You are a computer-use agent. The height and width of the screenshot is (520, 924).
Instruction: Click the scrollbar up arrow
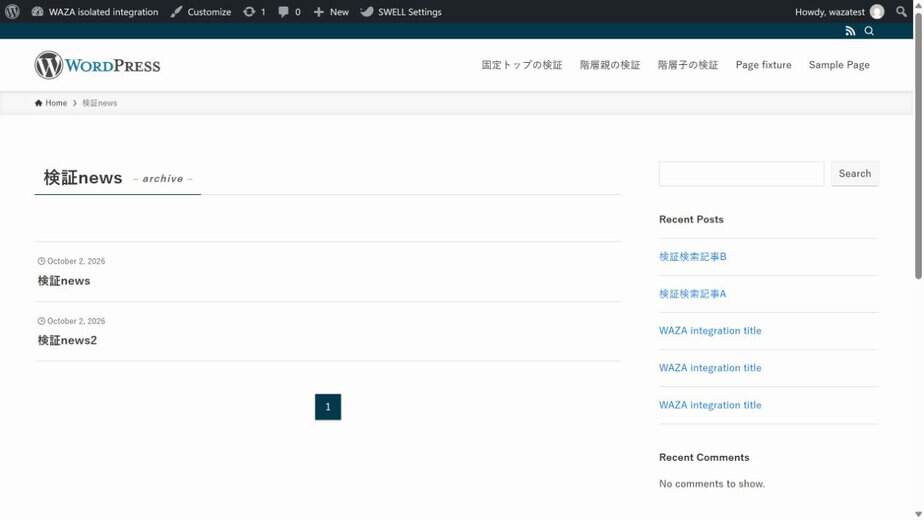pyautogui.click(x=918, y=4)
